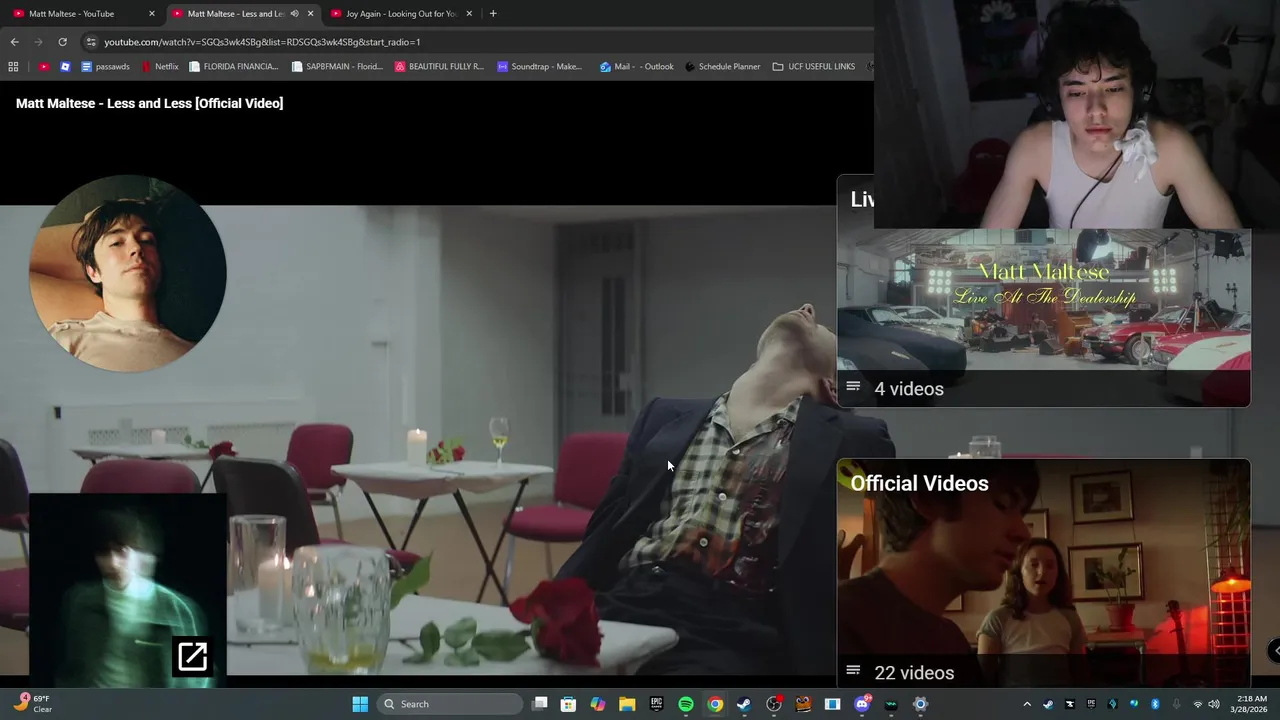Close the Matt Maltese - YouTube tab
Viewport: 1280px width, 720px height.
152,14
